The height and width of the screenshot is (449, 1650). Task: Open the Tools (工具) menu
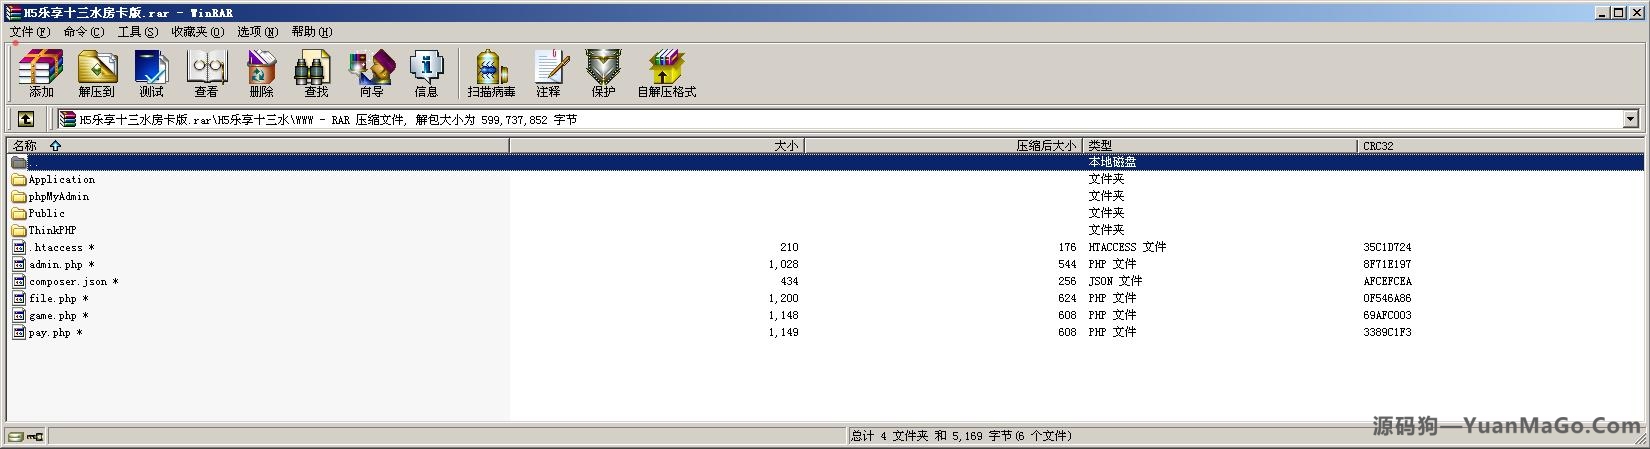(x=137, y=32)
